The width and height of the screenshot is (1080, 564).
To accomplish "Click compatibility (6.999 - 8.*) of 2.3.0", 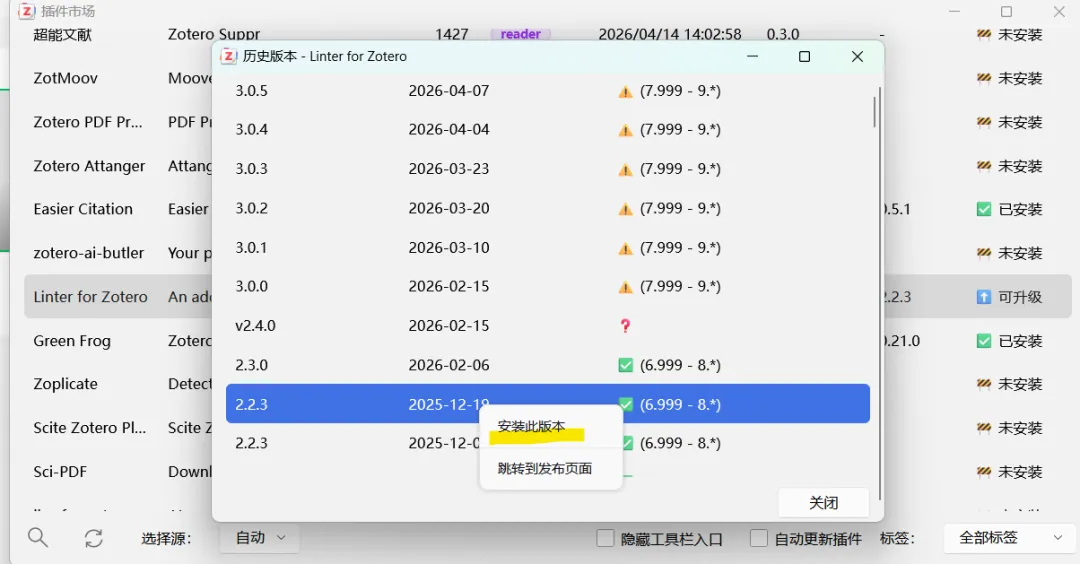I will [680, 365].
